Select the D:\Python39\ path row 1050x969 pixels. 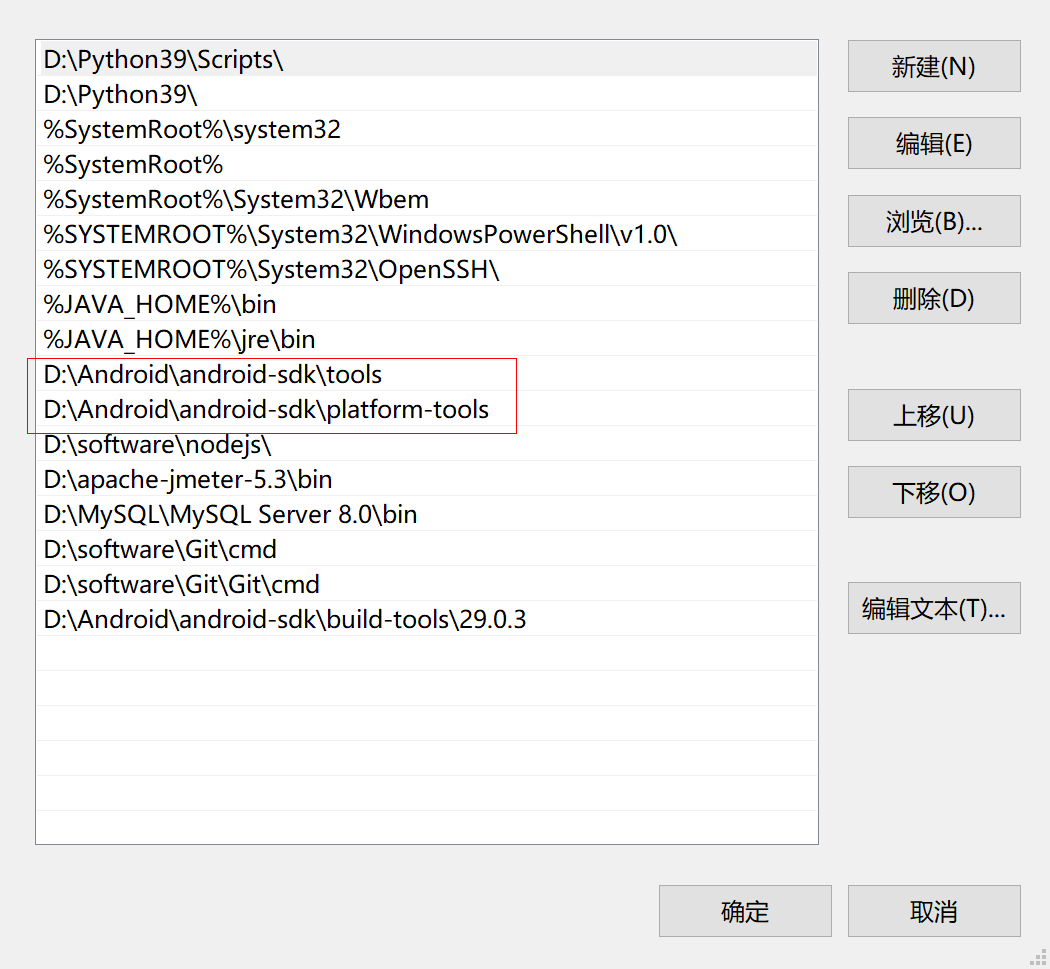coord(427,94)
